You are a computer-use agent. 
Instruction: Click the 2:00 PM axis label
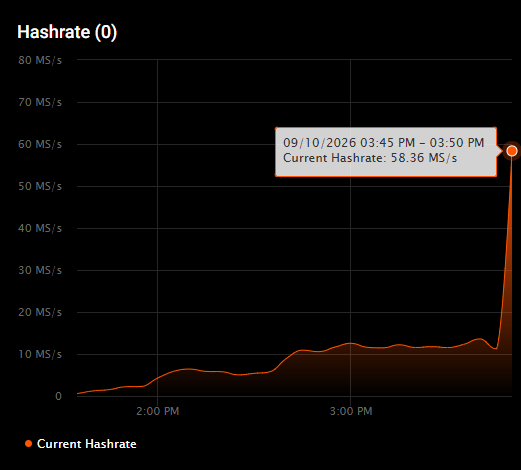tap(157, 411)
